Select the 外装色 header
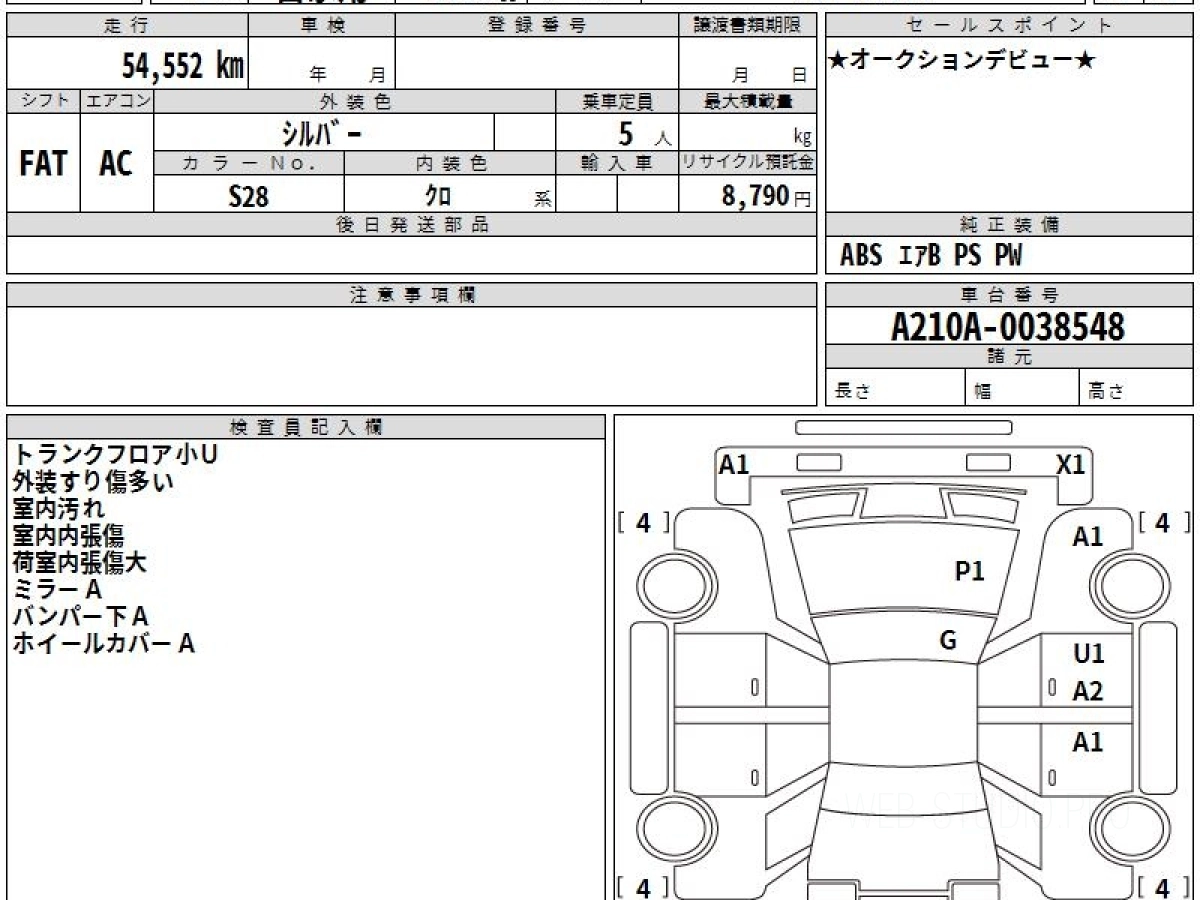Screen dimensions: 1200x900 click(x=355, y=101)
